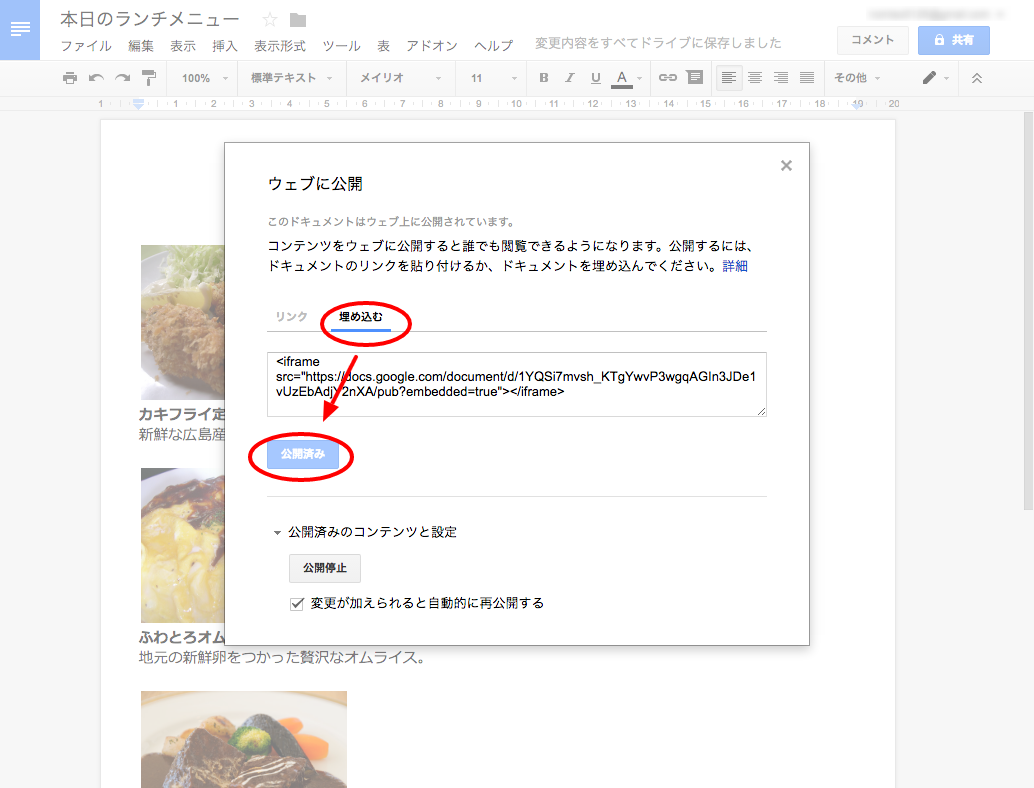The width and height of the screenshot is (1034, 788).
Task: Click the 公開停止 button
Action: [x=324, y=568]
